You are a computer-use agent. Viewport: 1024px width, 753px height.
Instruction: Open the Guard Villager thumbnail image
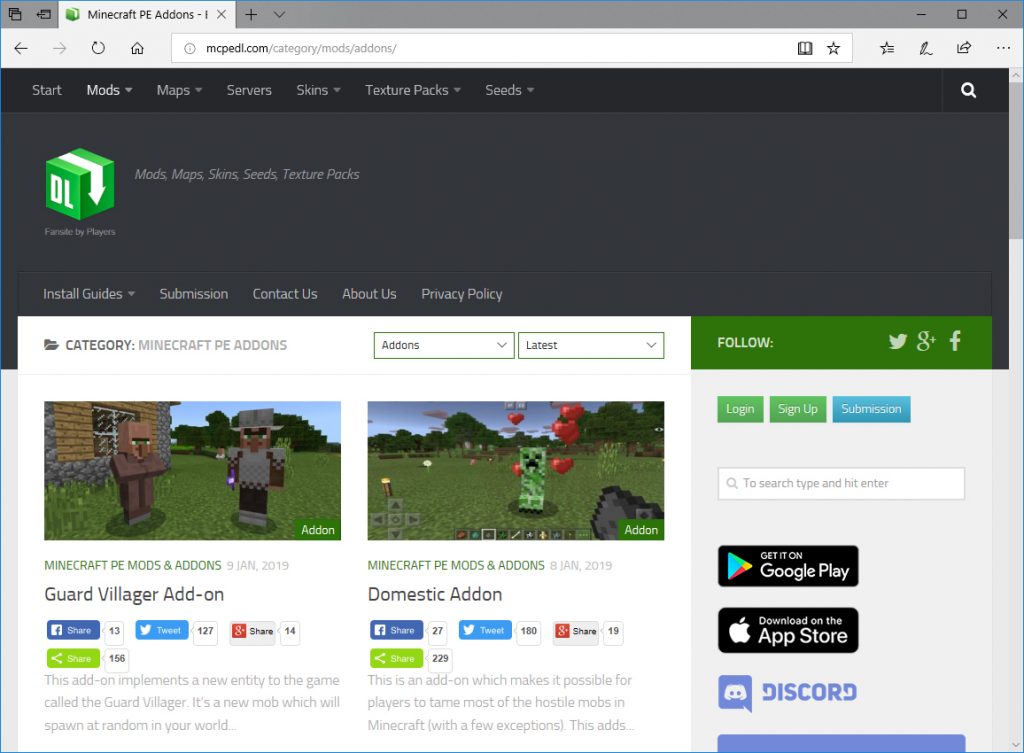pyautogui.click(x=192, y=471)
